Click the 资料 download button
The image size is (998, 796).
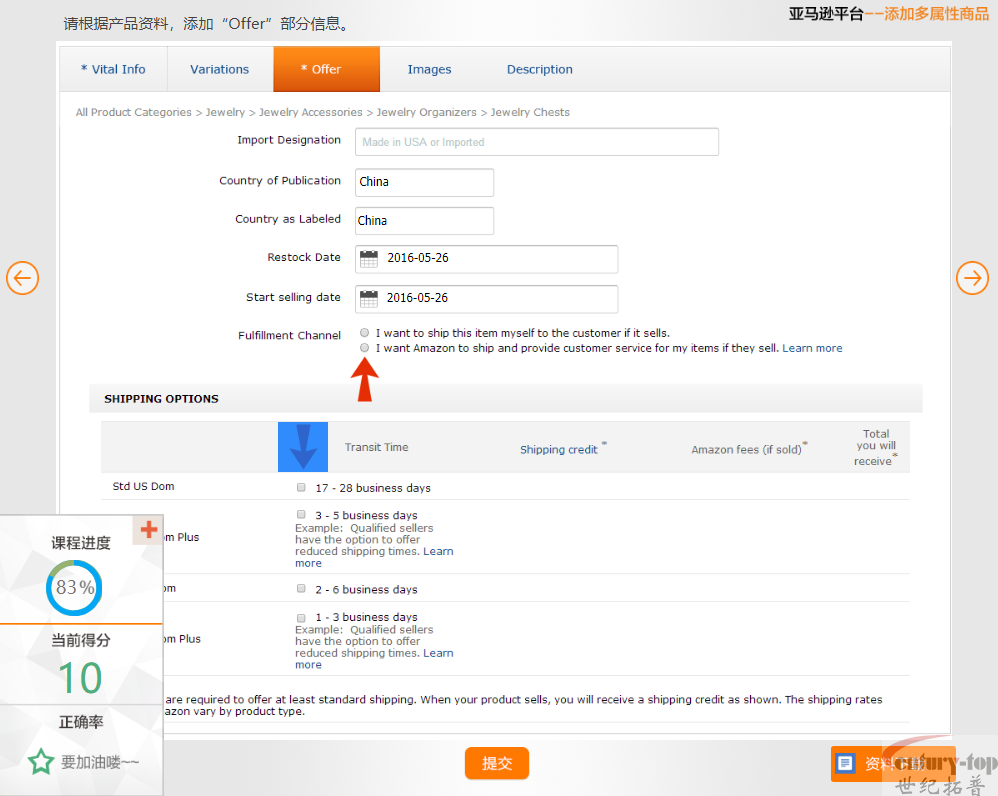[x=893, y=763]
